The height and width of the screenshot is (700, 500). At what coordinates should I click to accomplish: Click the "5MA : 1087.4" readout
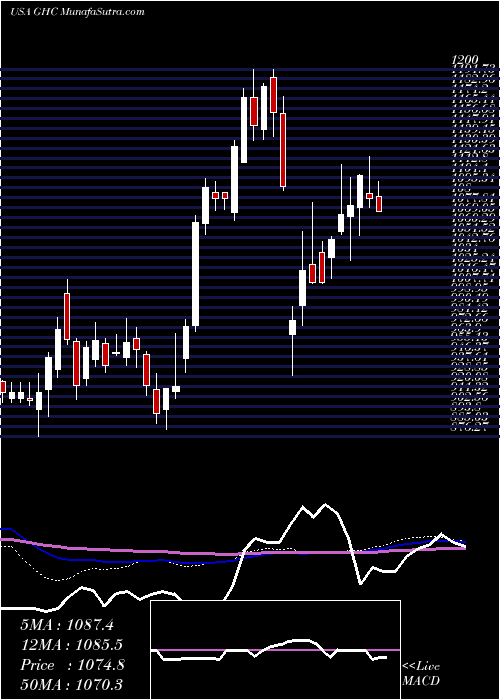67,625
